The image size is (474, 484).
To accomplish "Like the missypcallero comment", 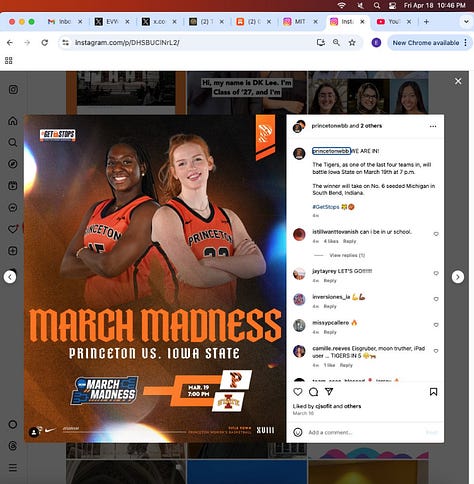I will [x=436, y=325].
